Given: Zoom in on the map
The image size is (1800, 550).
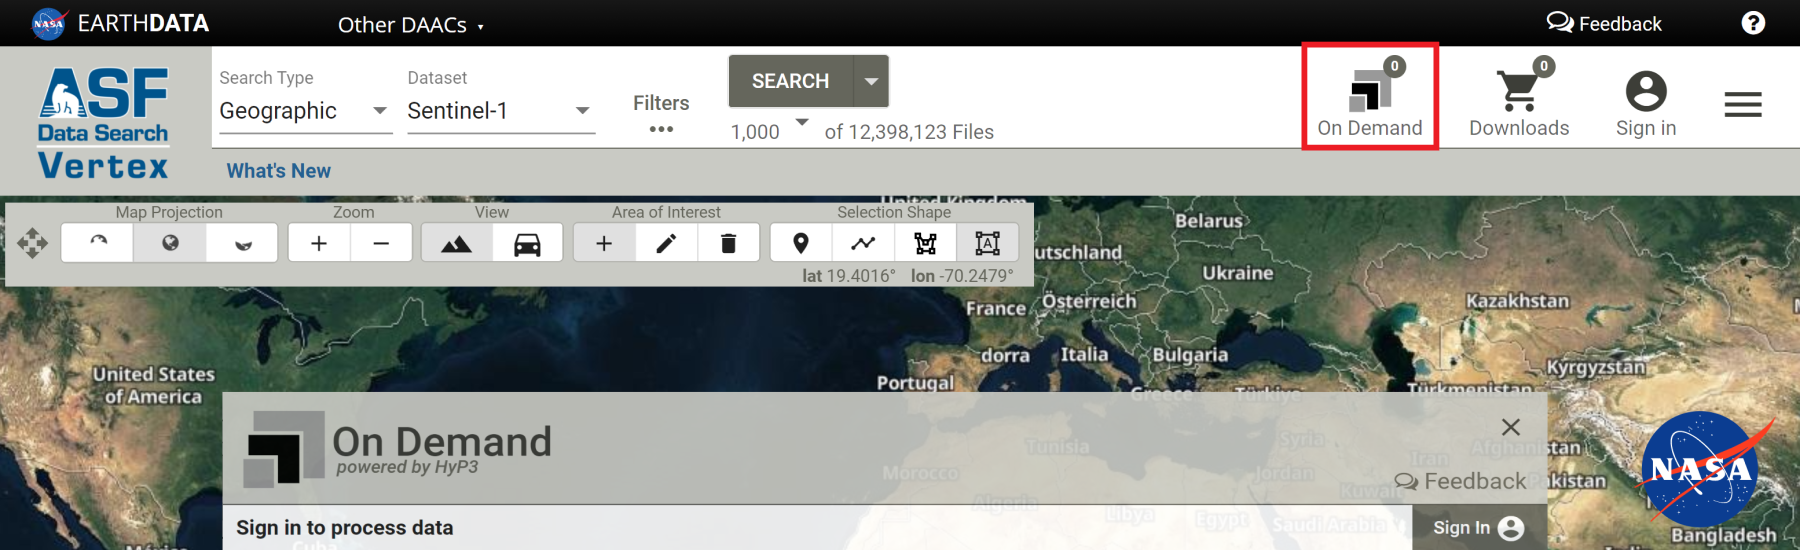Looking at the screenshot, I should 319,243.
